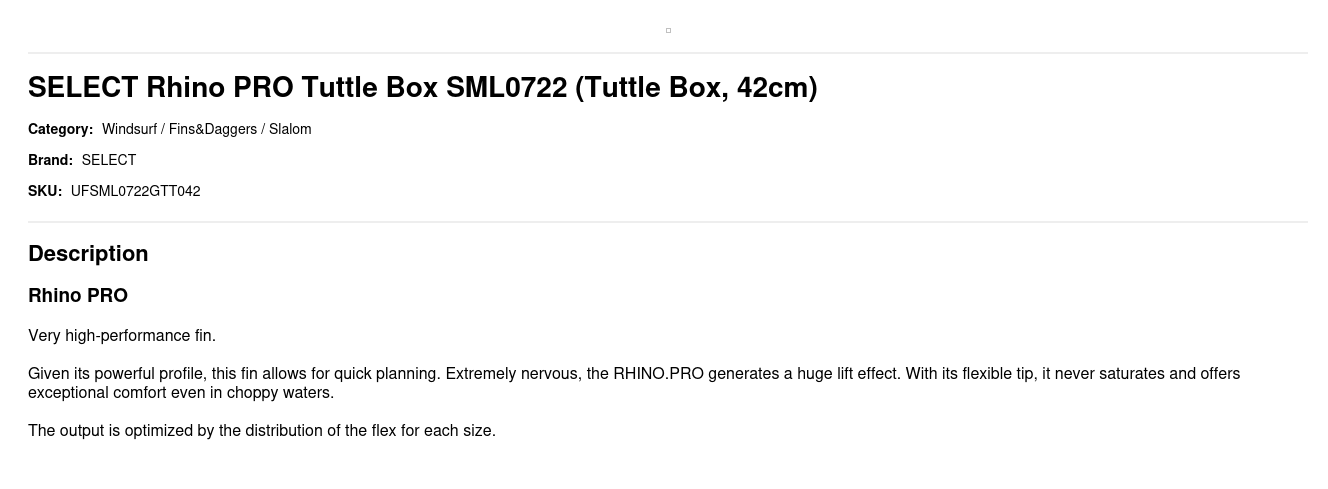
Task: Click the 'output is optimized' sentence
Action: tap(262, 431)
